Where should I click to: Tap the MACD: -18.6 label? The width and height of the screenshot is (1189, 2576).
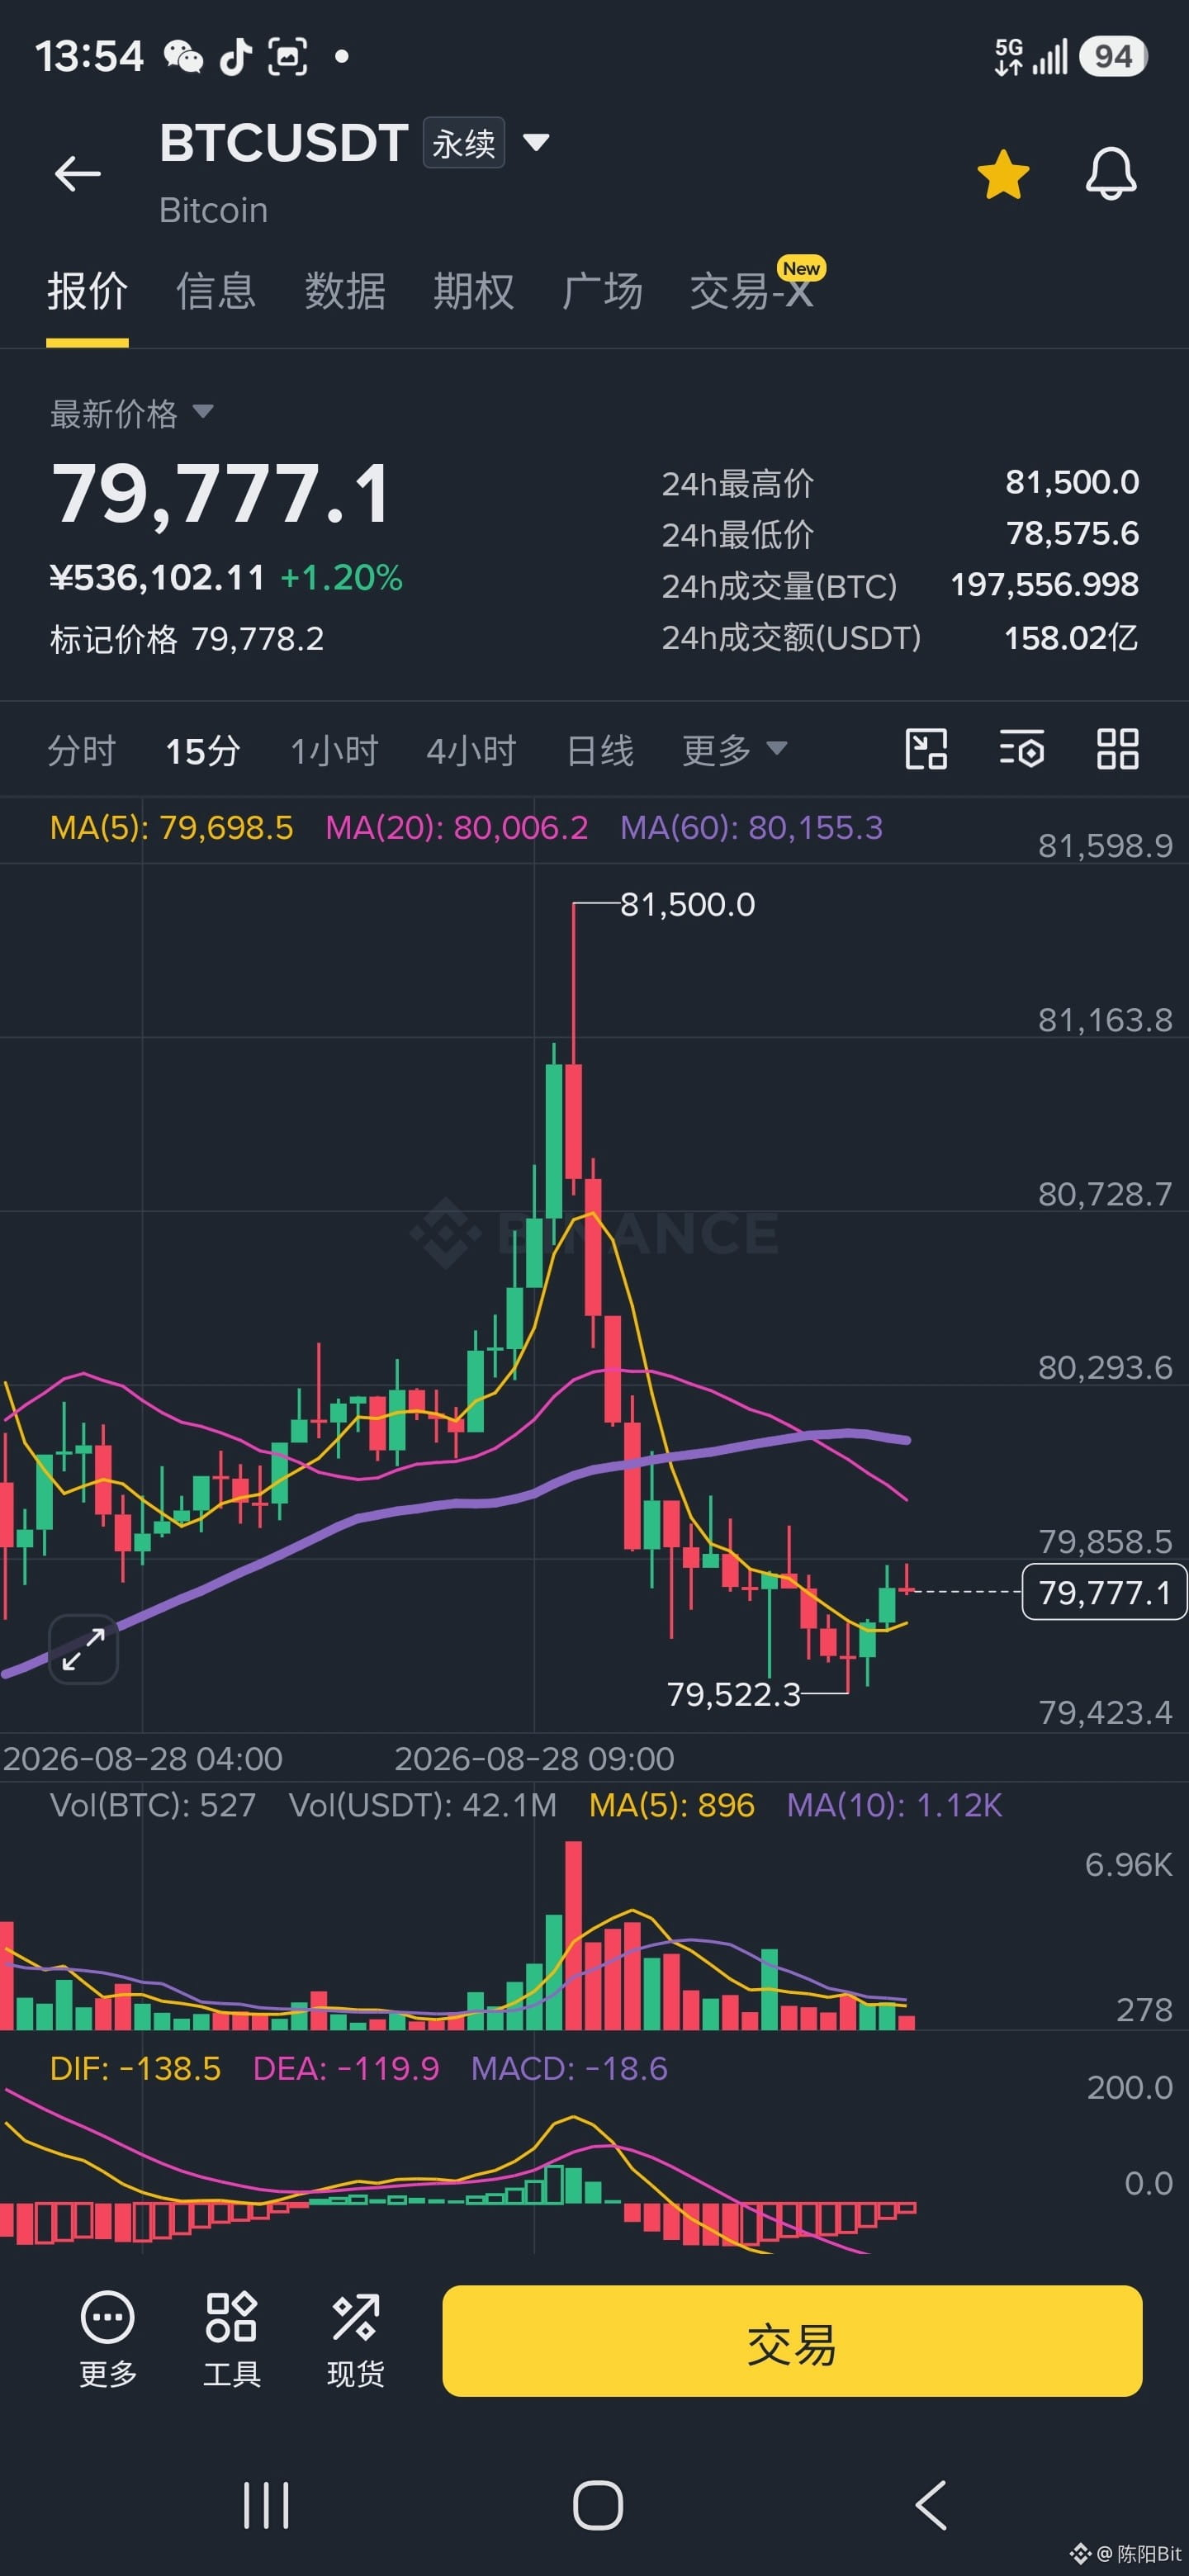point(569,2068)
